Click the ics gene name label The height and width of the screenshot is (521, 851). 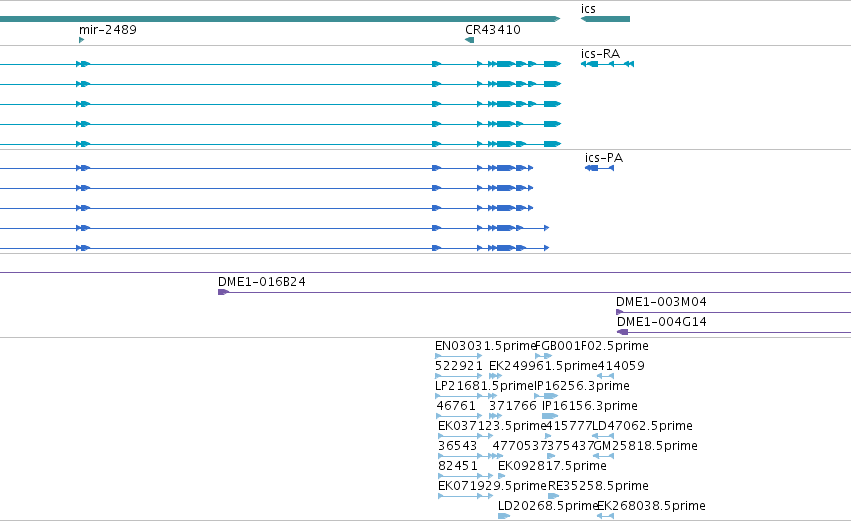click(588, 9)
